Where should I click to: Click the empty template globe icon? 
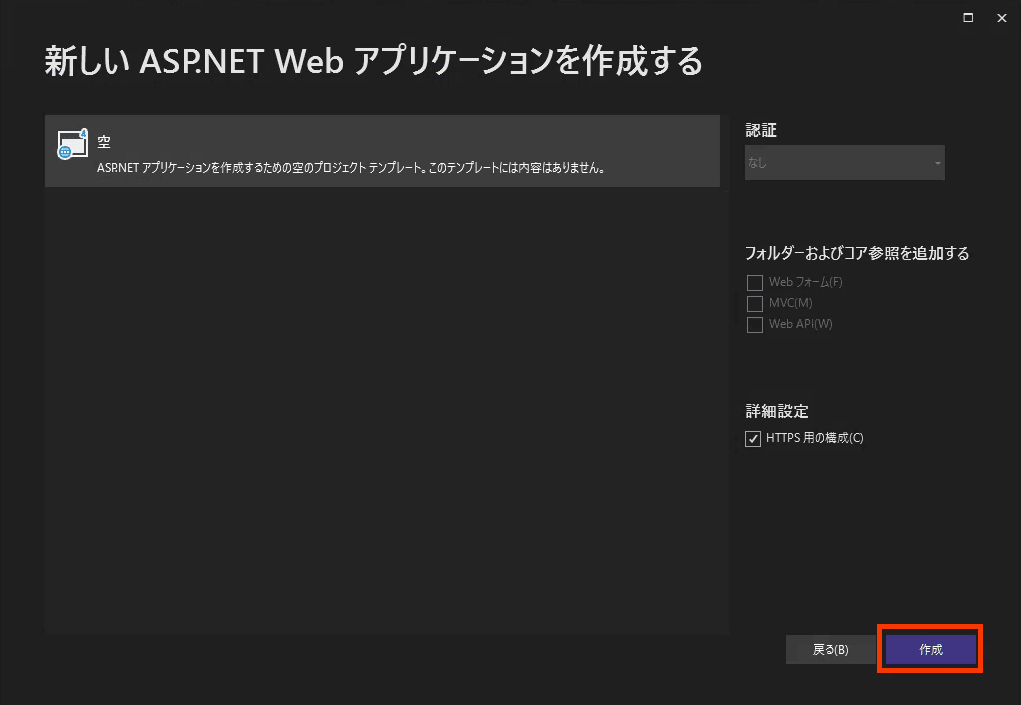tap(72, 144)
